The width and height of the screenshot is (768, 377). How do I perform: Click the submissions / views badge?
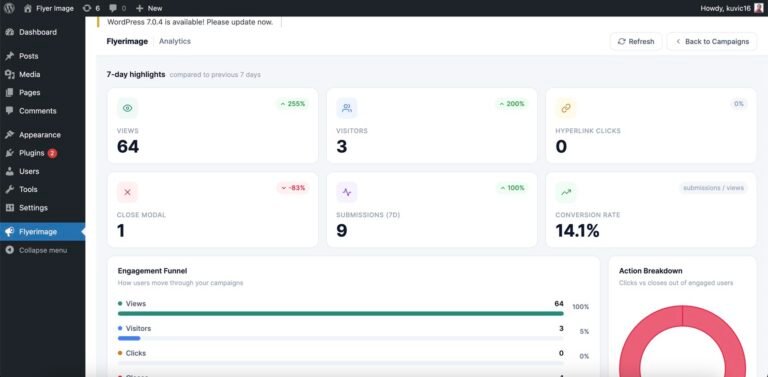713,188
